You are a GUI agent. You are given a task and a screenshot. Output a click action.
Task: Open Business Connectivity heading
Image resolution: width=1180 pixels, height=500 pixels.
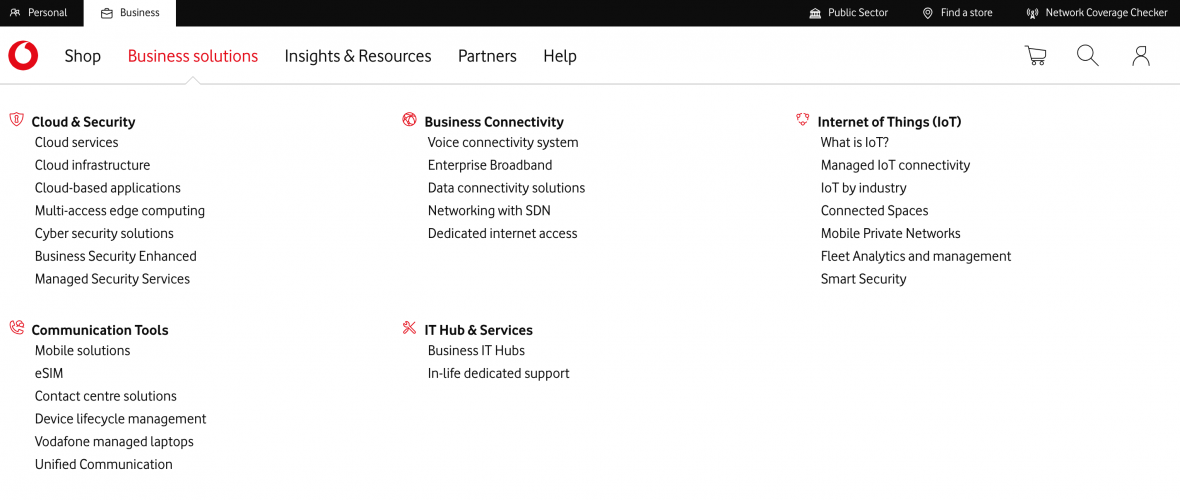494,122
